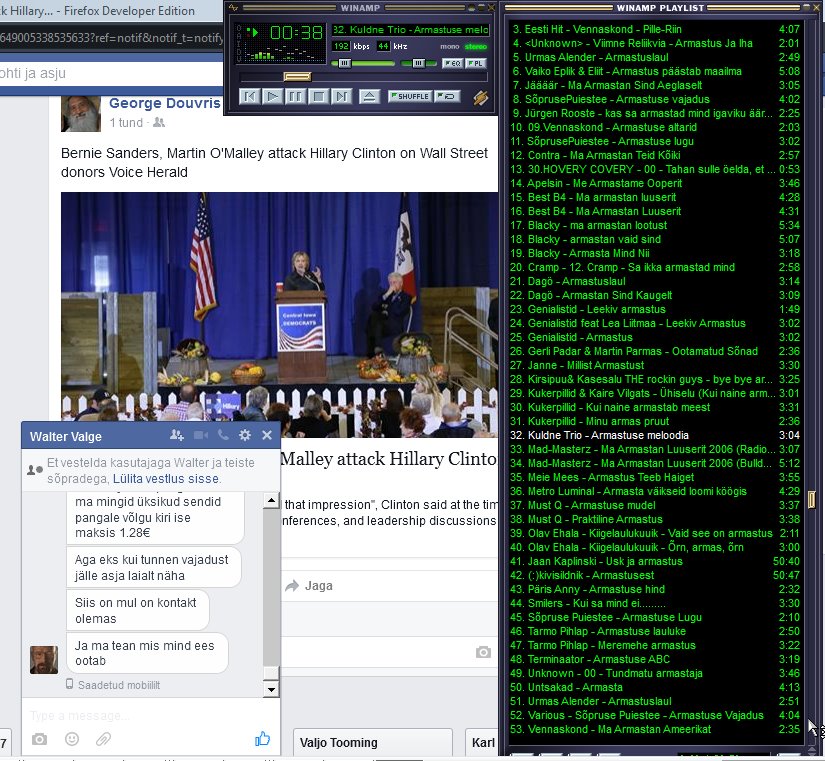Open the Karl chat tab
Viewport: 825px width, 761px height.
(x=481, y=743)
